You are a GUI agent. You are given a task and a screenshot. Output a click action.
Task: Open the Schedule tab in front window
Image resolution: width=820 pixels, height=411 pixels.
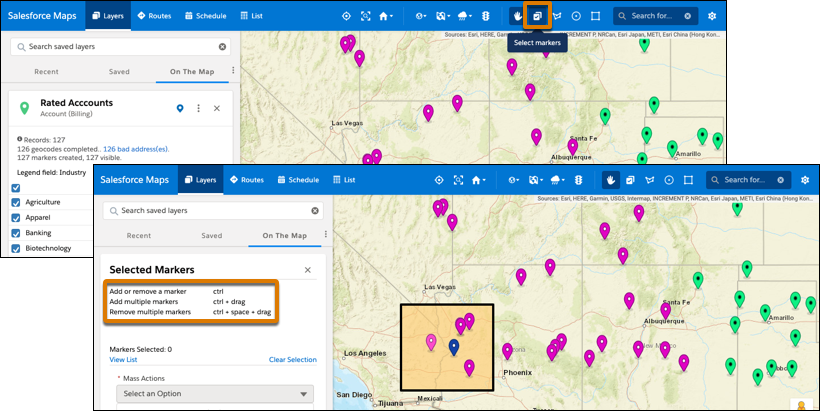(298, 180)
